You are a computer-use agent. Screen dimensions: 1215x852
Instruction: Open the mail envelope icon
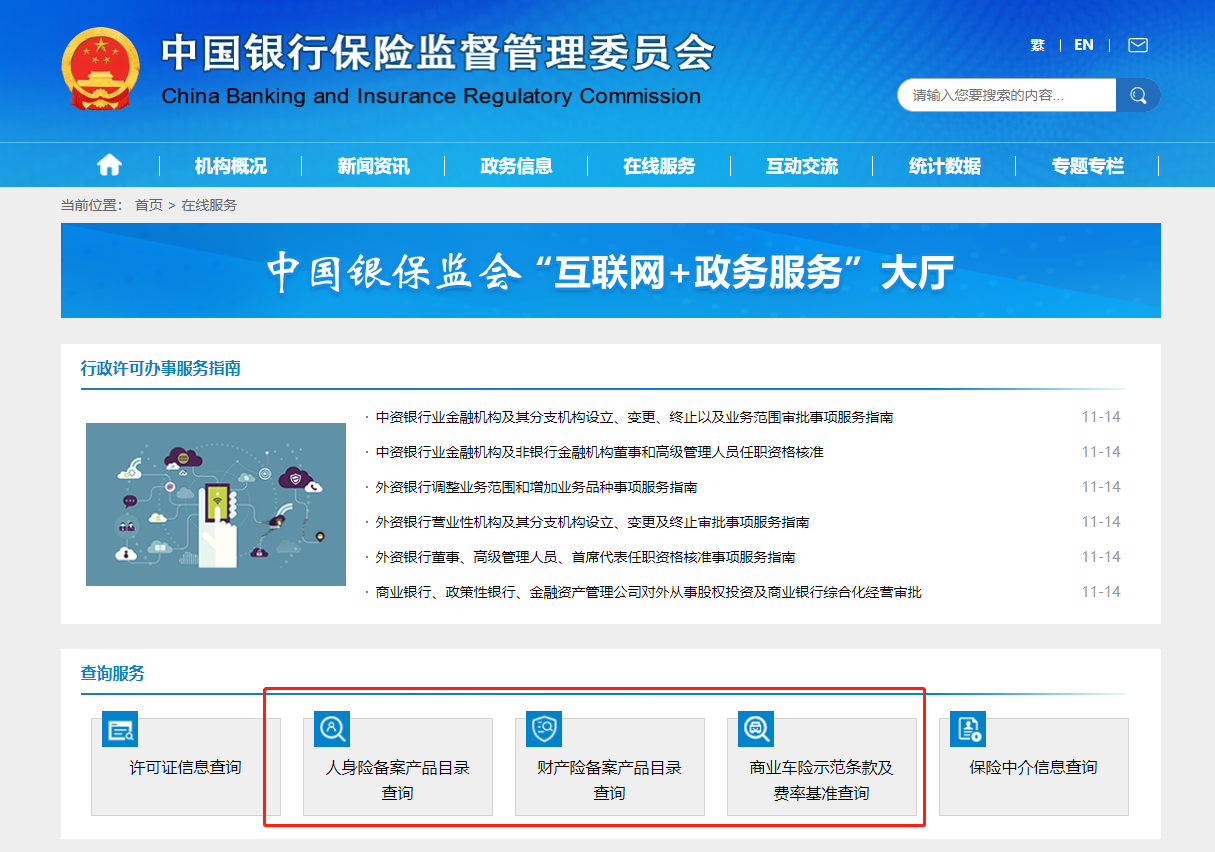coord(1138,45)
